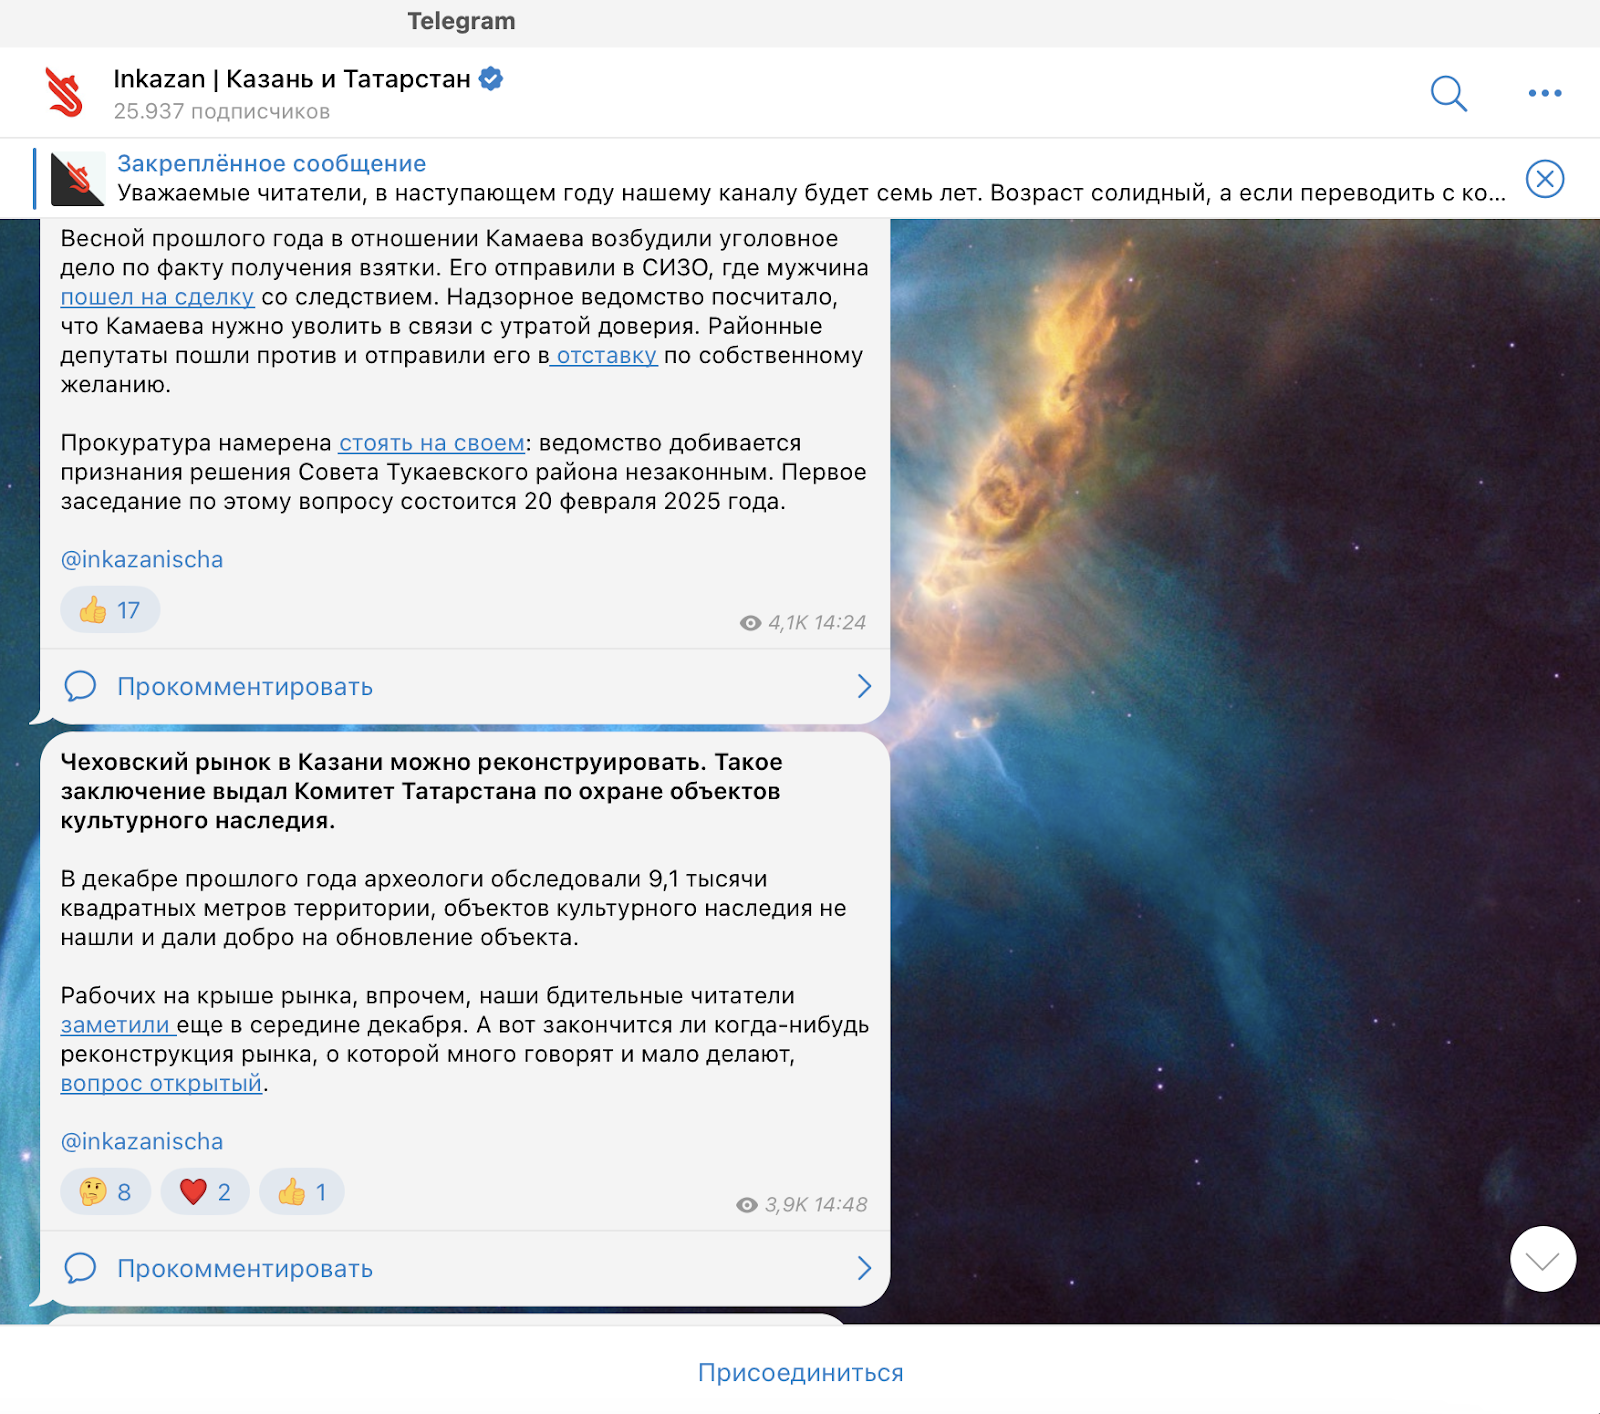Join the channel via 'Присоединиться'

800,1372
